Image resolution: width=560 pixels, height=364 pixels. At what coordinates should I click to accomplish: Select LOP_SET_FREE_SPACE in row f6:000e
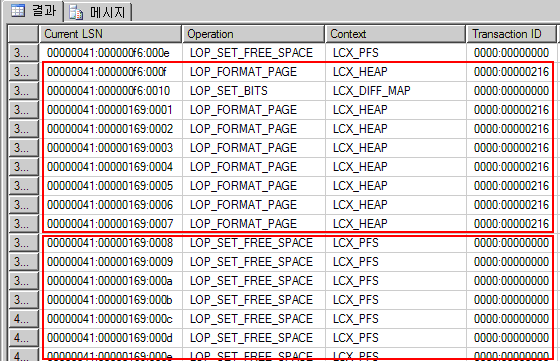pyautogui.click(x=254, y=53)
